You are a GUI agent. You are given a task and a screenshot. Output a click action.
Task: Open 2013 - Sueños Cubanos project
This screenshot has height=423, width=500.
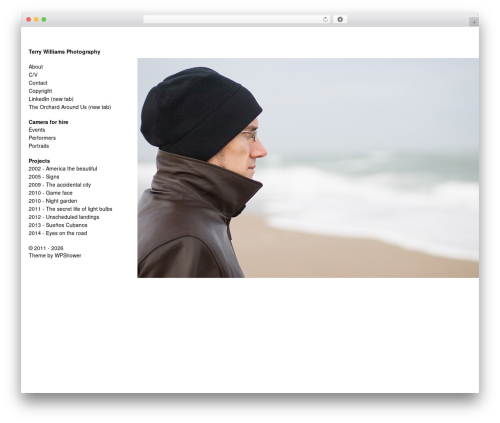[58, 225]
